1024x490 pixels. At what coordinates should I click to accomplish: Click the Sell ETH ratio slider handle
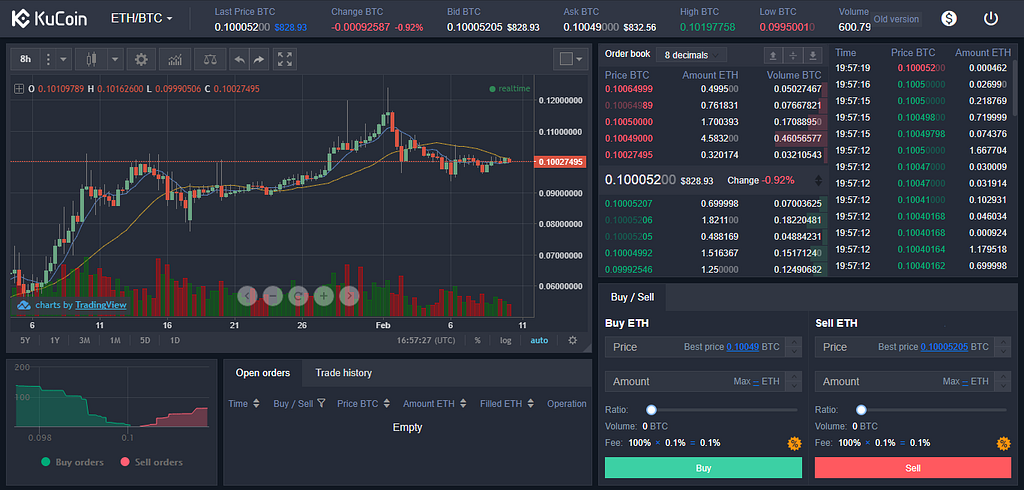coord(861,410)
